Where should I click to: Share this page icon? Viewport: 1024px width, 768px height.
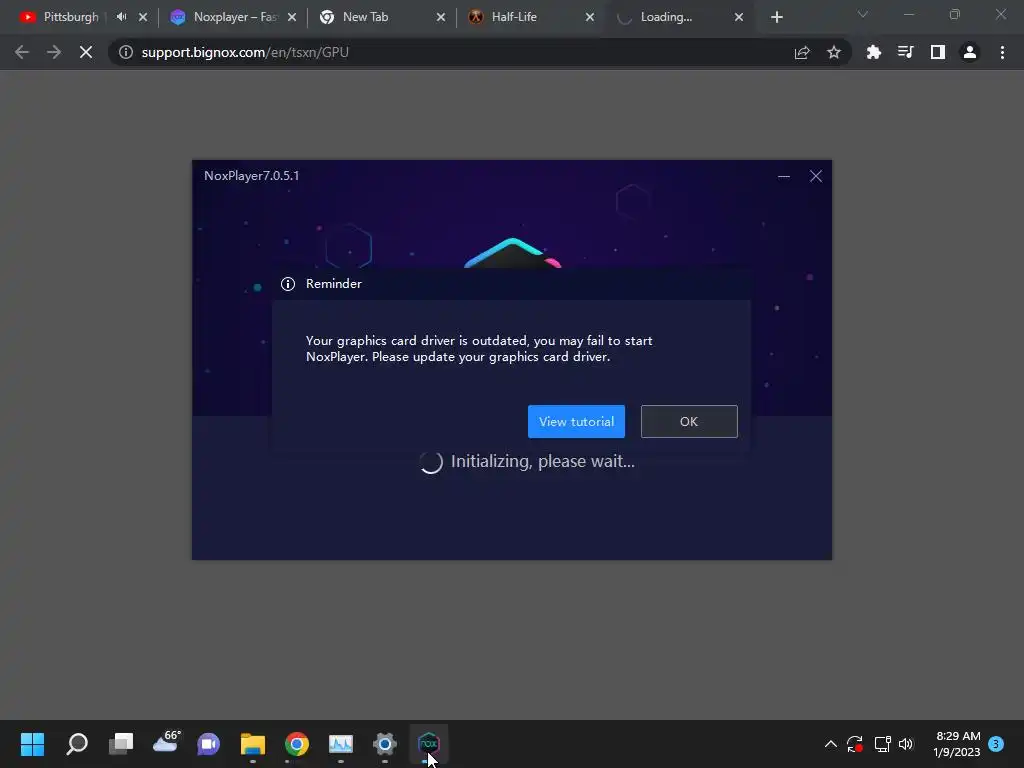[802, 52]
